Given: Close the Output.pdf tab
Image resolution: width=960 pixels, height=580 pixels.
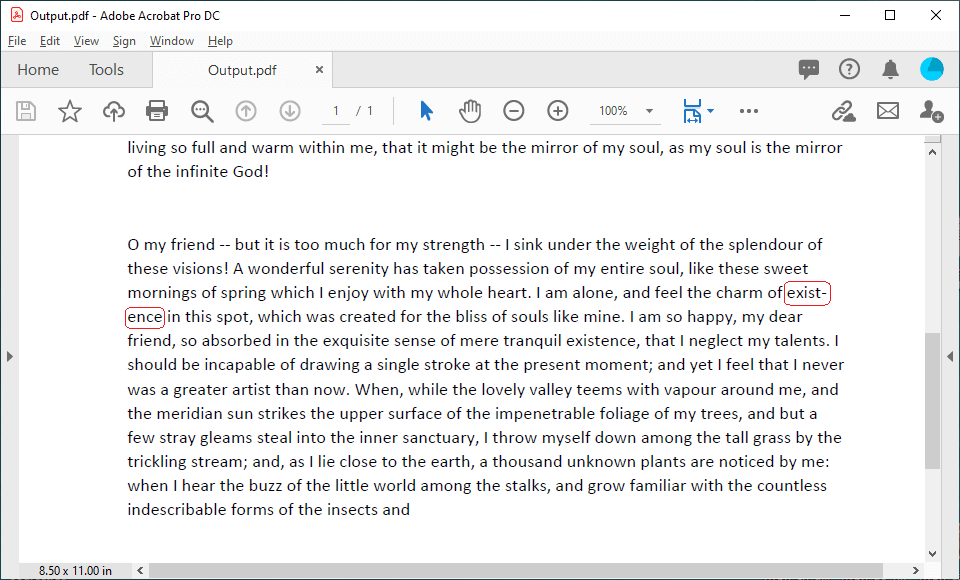Looking at the screenshot, I should coord(319,70).
